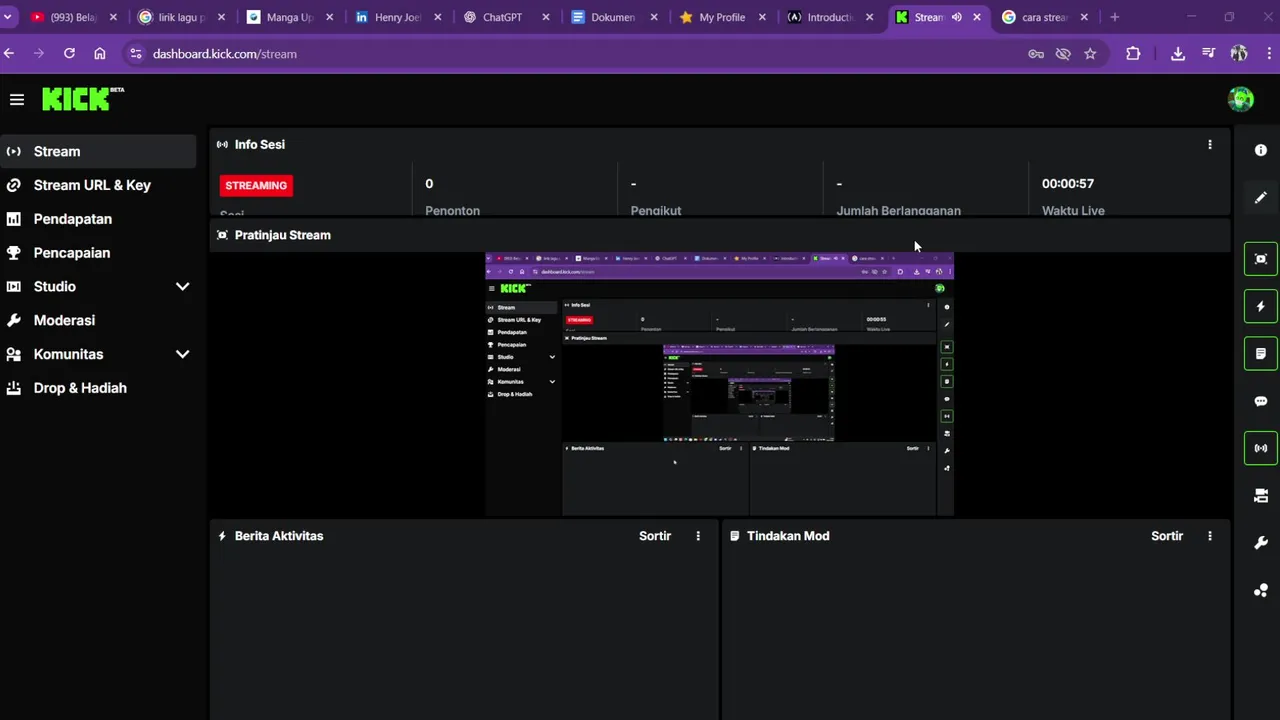This screenshot has height=720, width=1280.
Task: Open the user avatar menu in Kick header
Action: 1241,99
